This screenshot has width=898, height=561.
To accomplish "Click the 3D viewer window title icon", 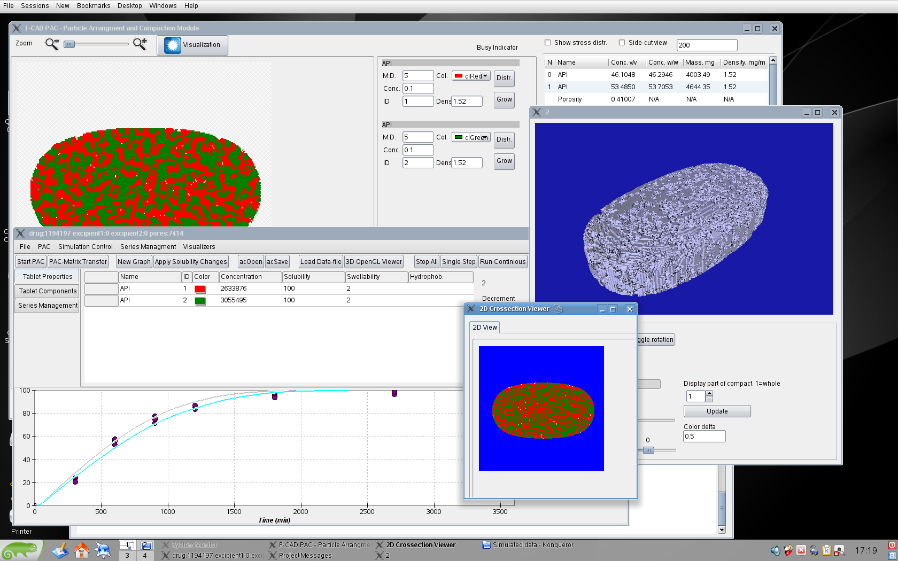I will (537, 112).
